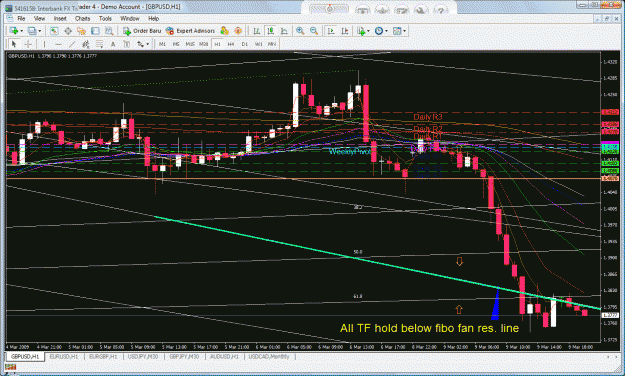625x376 pixels.
Task: Switch to the GBPJPY,M30 chart tab
Action: (x=184, y=356)
